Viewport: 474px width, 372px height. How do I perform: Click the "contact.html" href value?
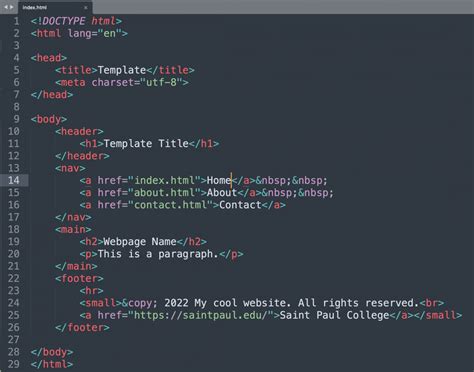170,205
